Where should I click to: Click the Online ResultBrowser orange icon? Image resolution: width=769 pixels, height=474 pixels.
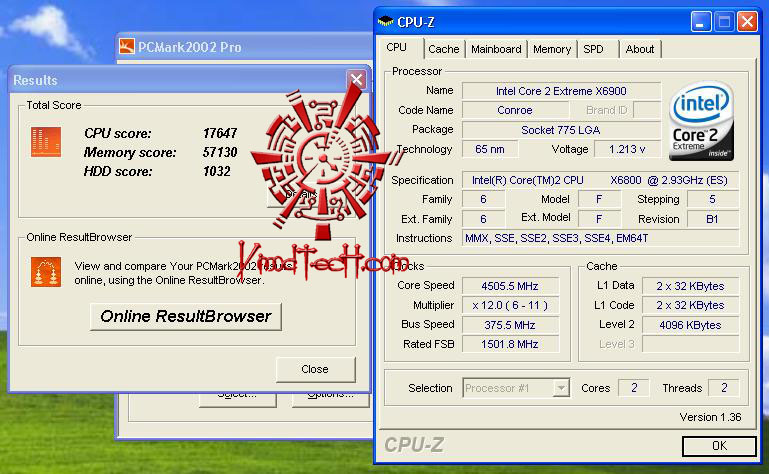[x=46, y=272]
